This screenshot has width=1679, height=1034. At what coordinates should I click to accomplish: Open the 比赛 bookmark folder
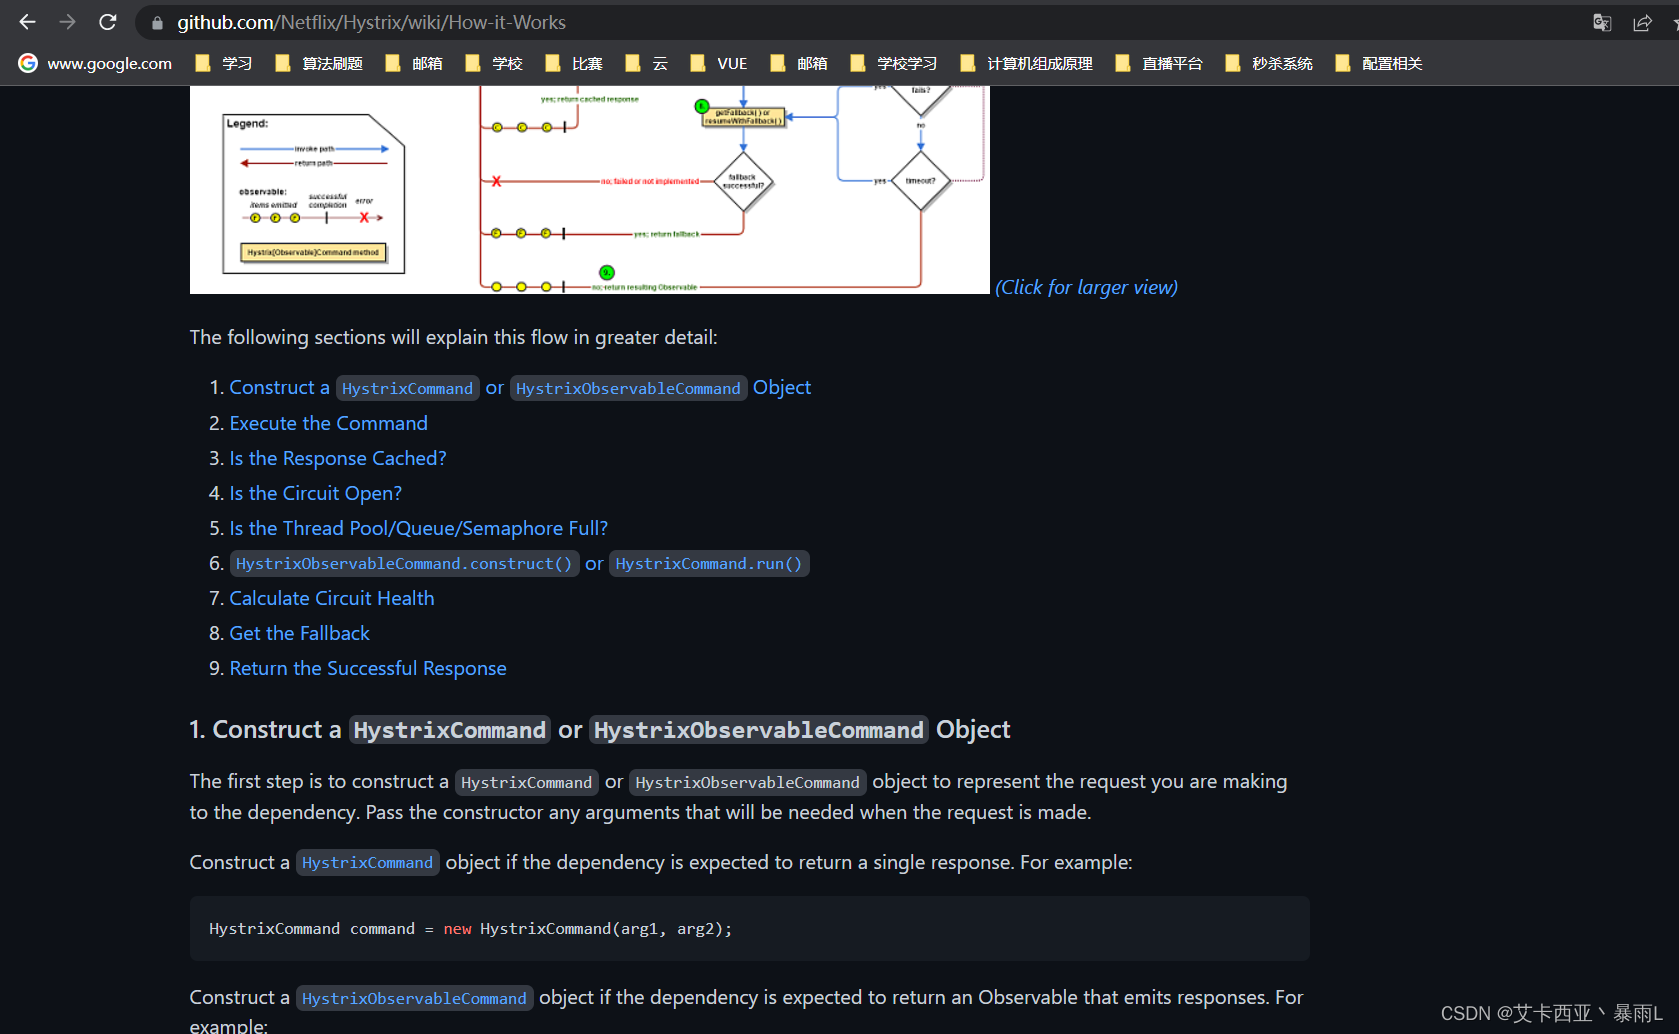click(x=574, y=63)
